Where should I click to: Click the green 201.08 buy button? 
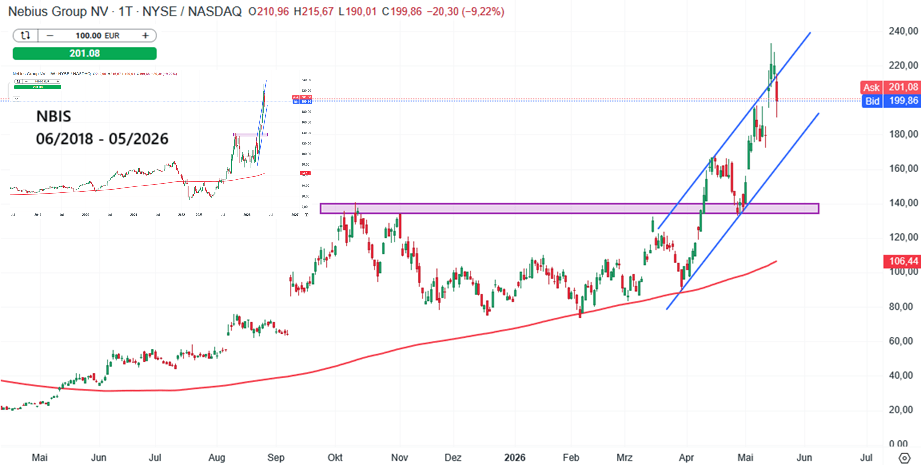point(85,53)
